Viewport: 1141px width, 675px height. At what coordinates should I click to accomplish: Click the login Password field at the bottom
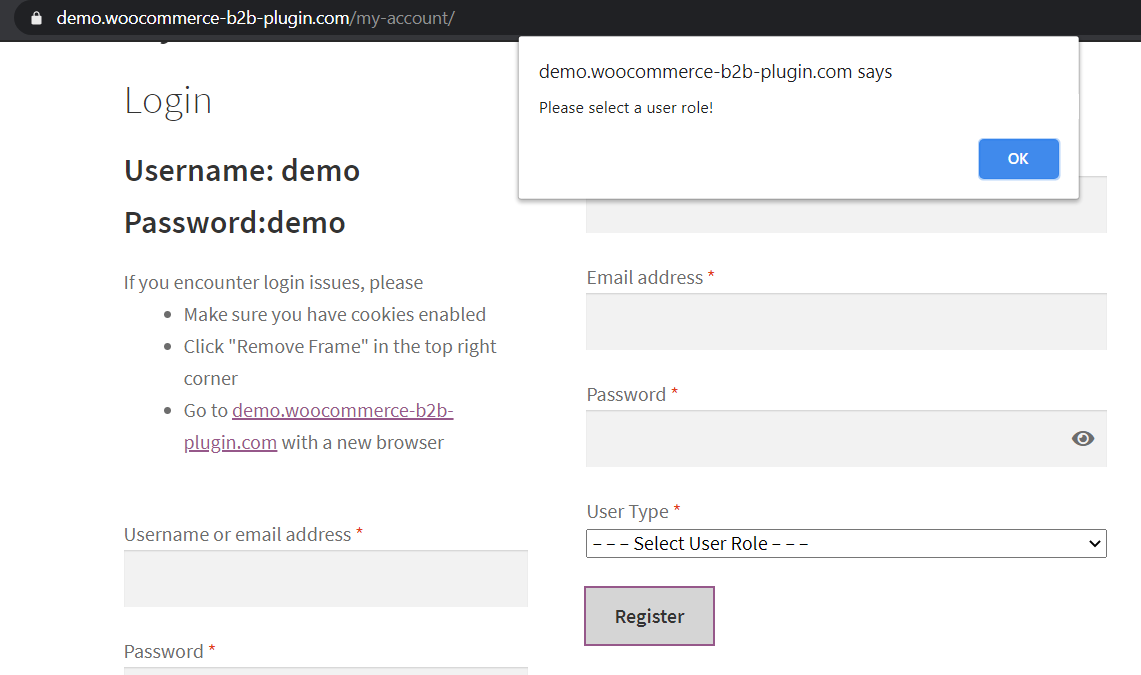pyautogui.click(x=325, y=671)
